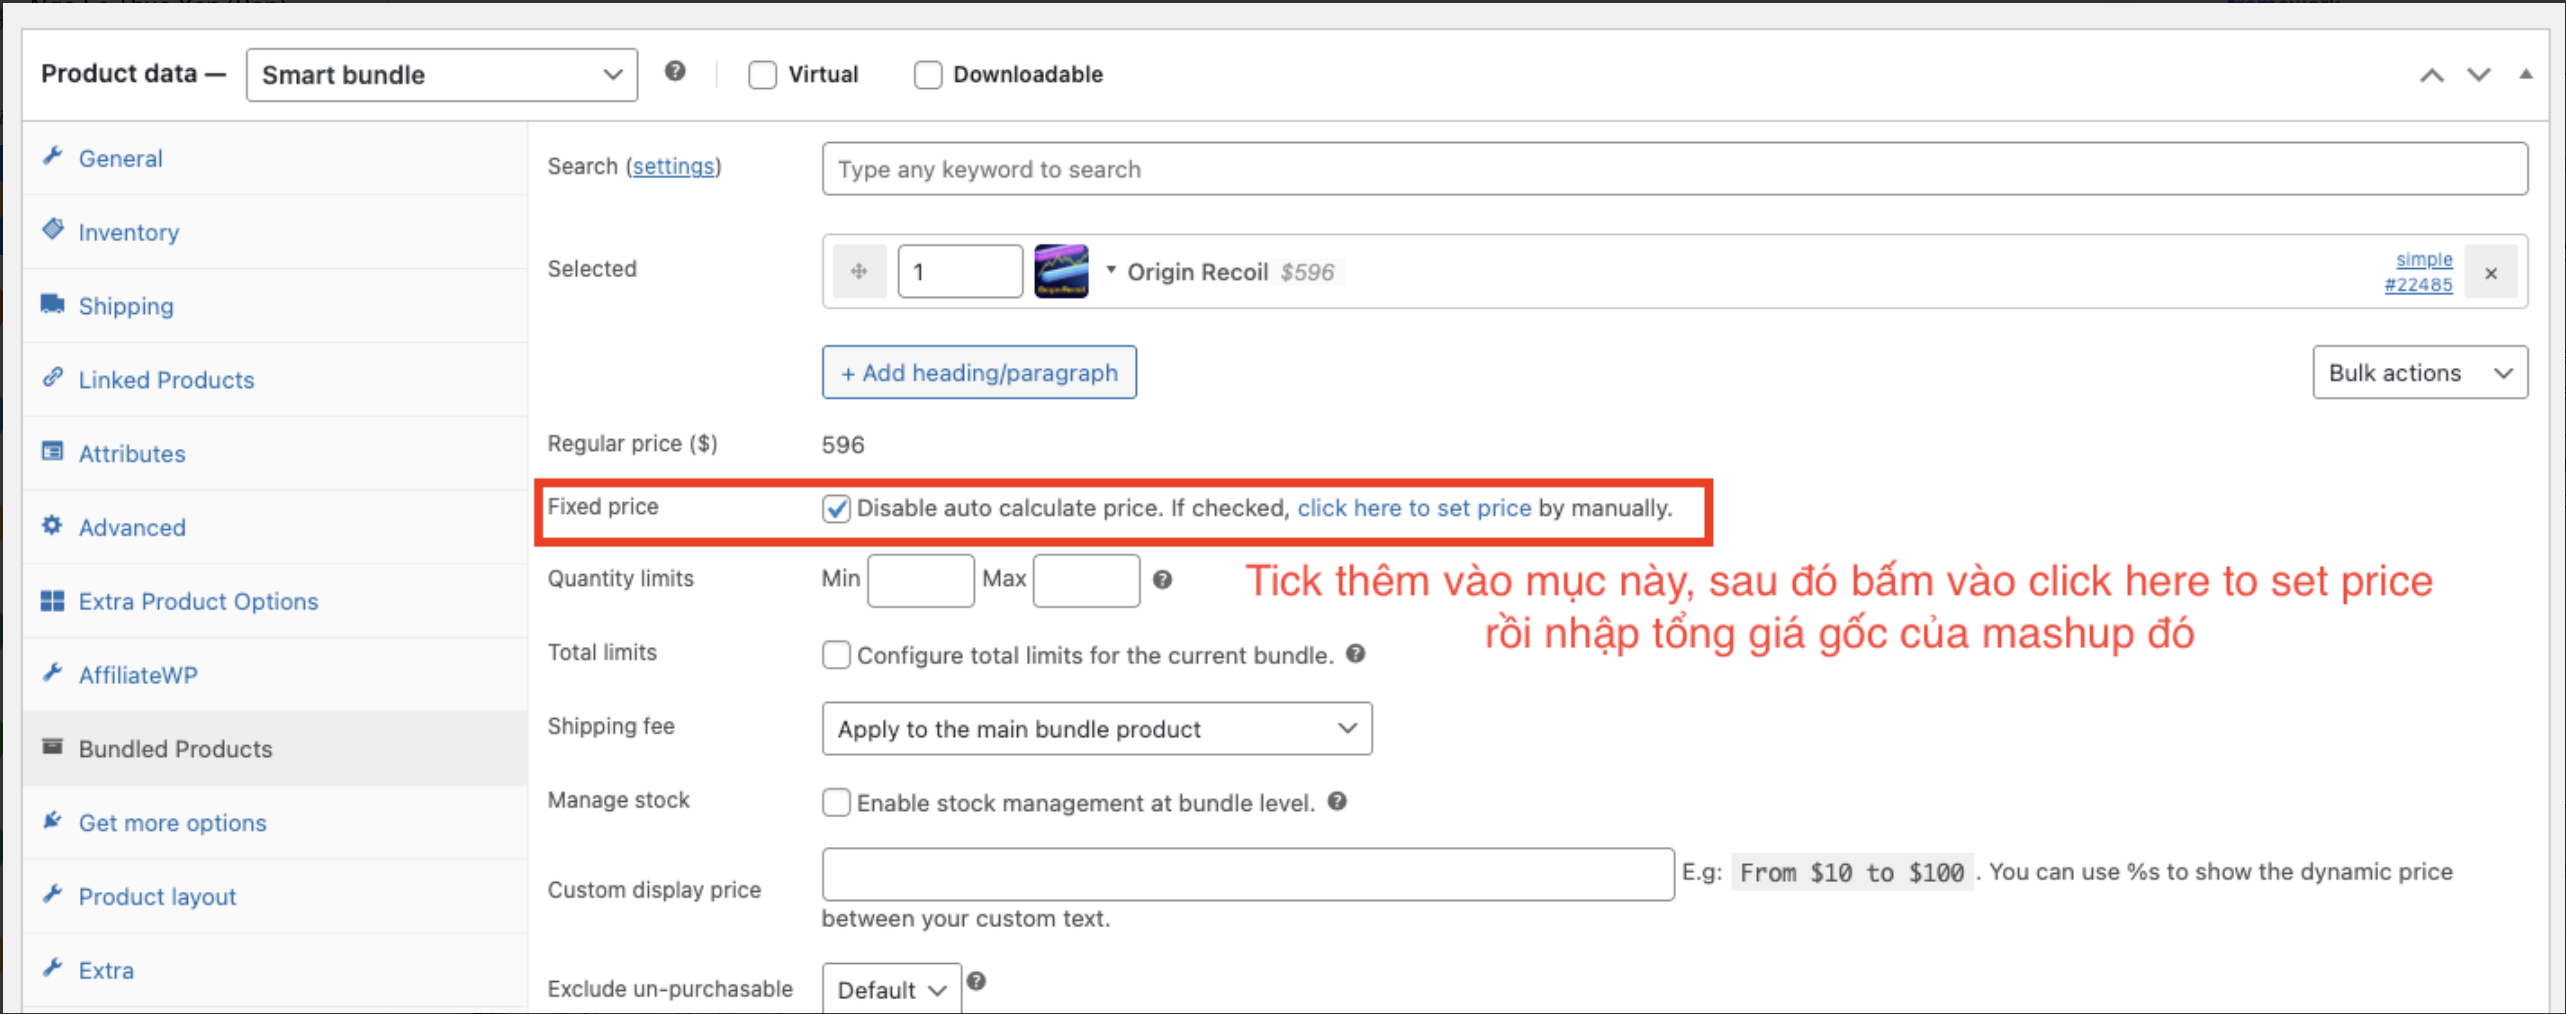Click the help icon beside product type dropdown
2566x1014 pixels.
pos(675,72)
